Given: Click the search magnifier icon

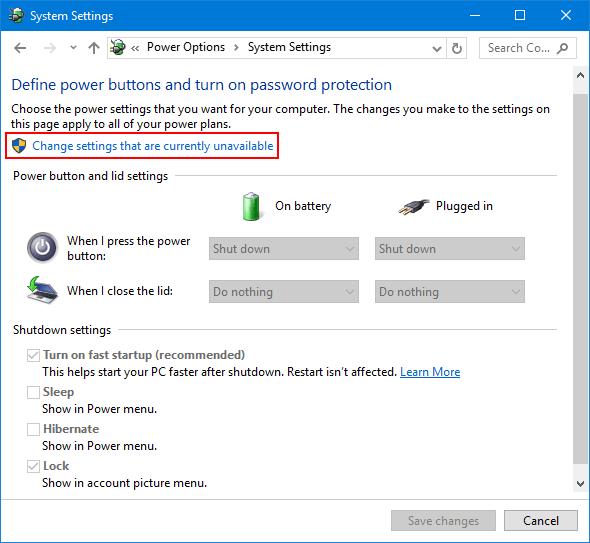Looking at the screenshot, I should click(x=563, y=48).
